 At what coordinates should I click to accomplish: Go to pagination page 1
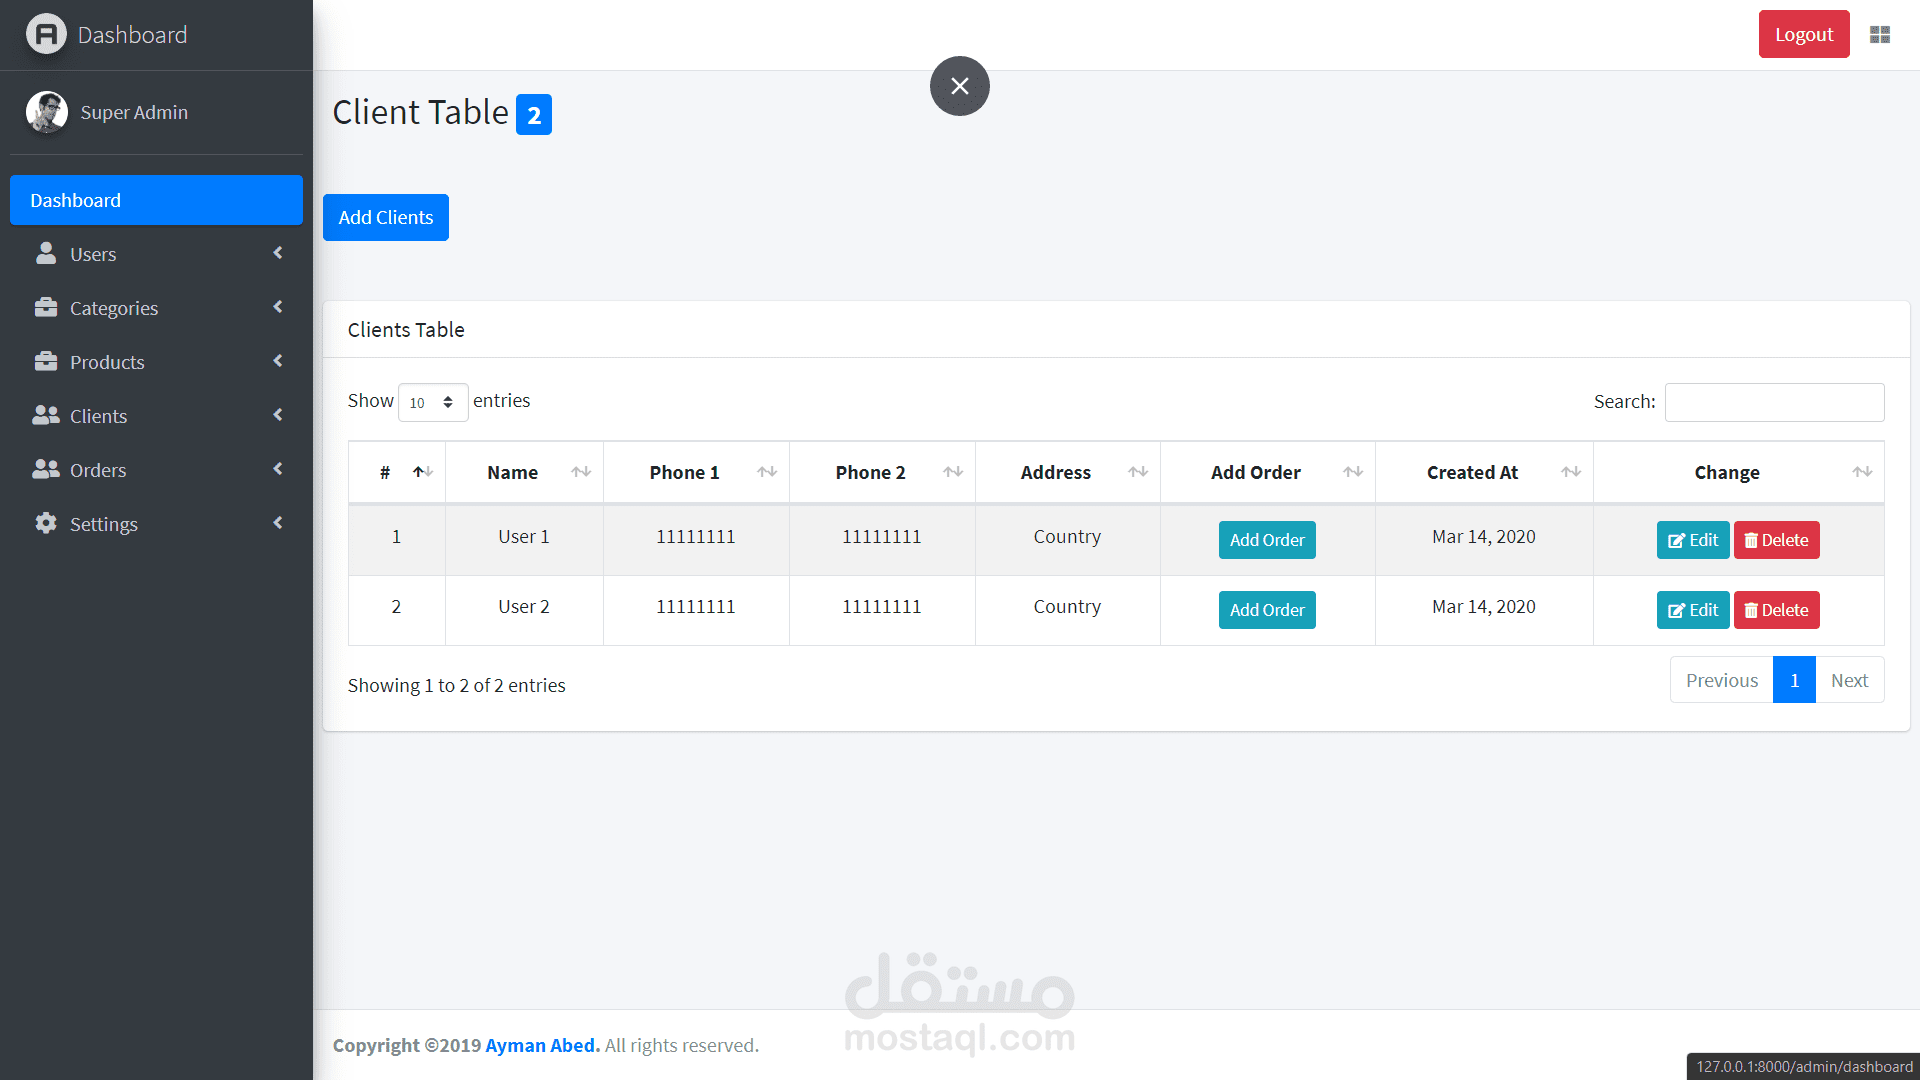coord(1794,680)
